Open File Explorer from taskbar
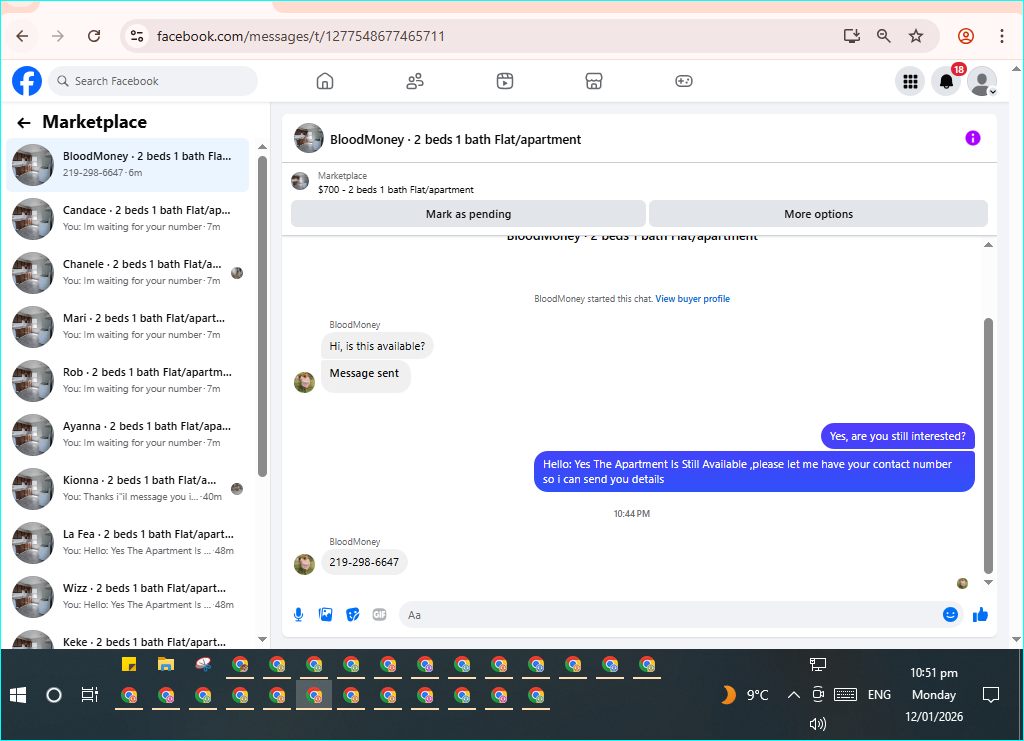 click(x=166, y=665)
